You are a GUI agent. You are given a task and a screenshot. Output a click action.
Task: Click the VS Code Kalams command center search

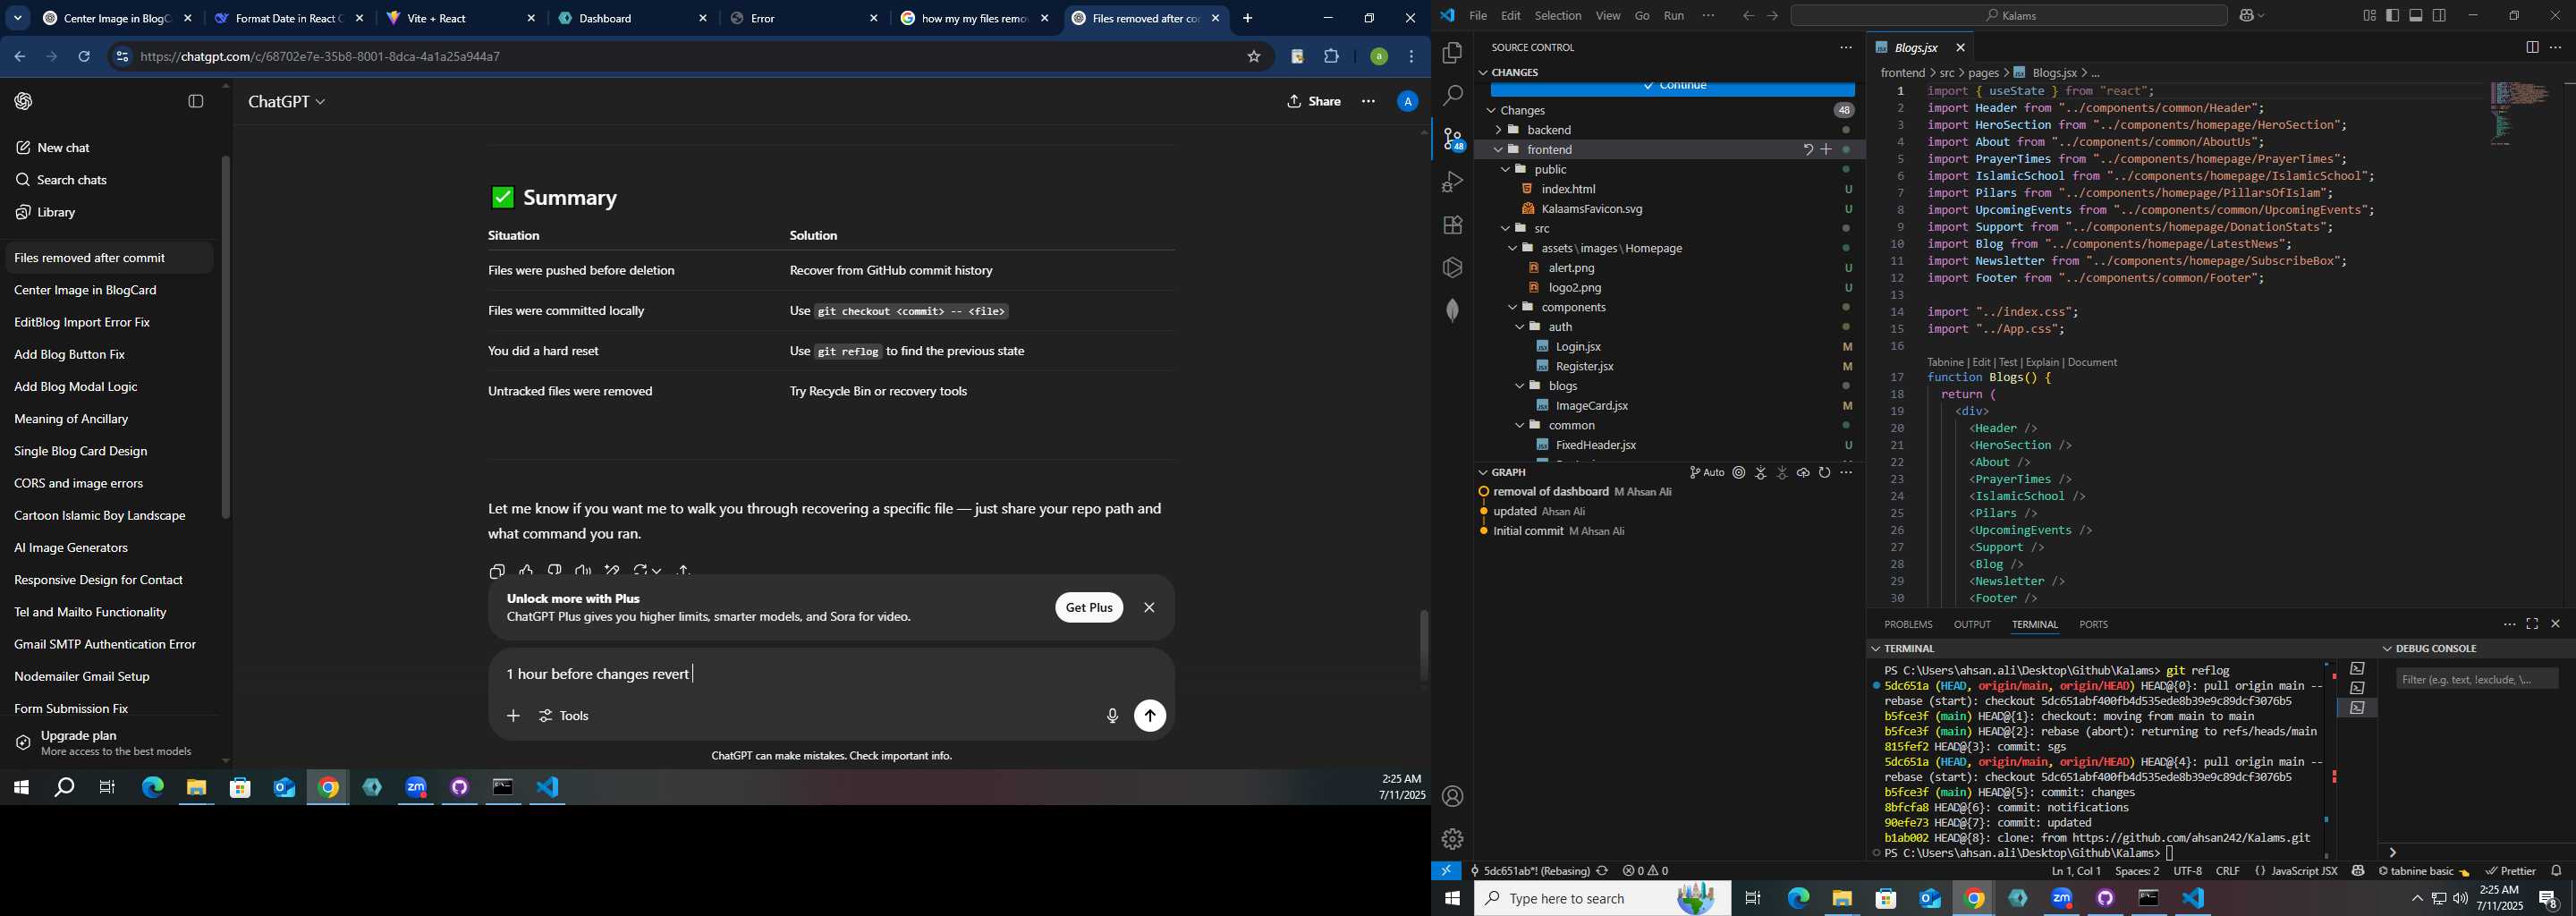pos(2008,16)
